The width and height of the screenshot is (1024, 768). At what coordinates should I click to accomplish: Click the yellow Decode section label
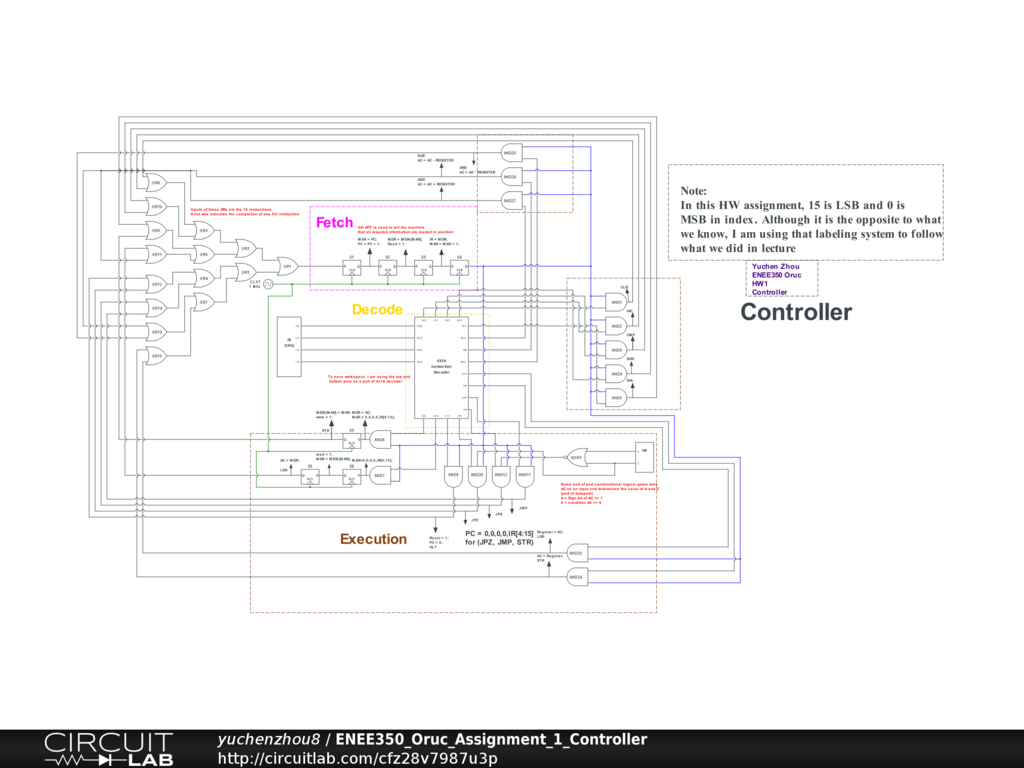(377, 310)
